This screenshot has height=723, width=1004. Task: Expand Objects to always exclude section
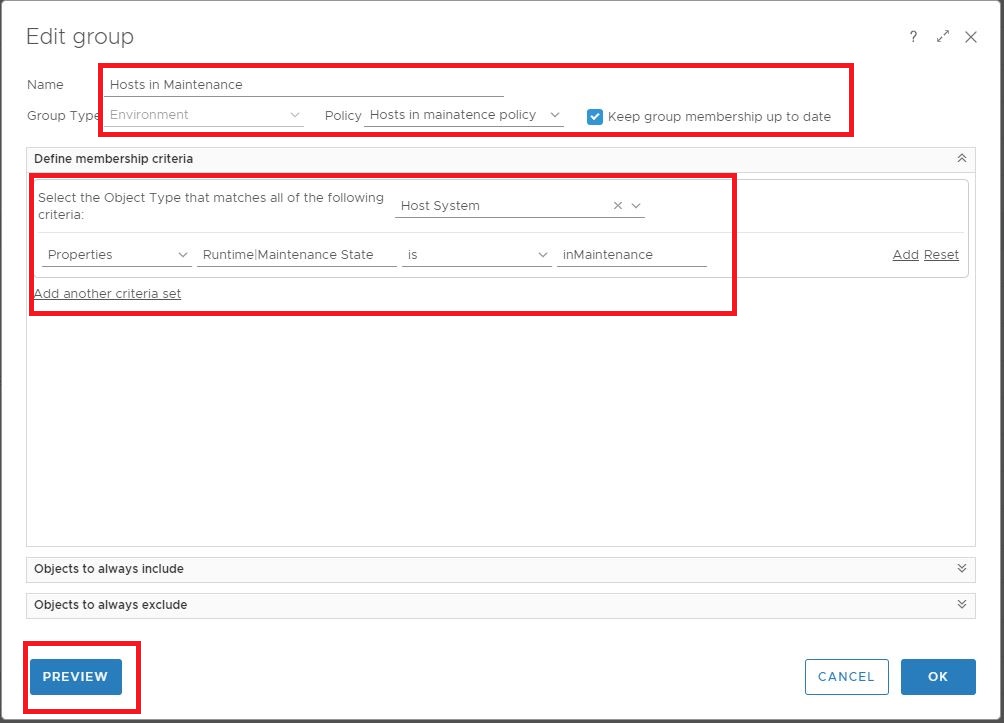point(961,605)
